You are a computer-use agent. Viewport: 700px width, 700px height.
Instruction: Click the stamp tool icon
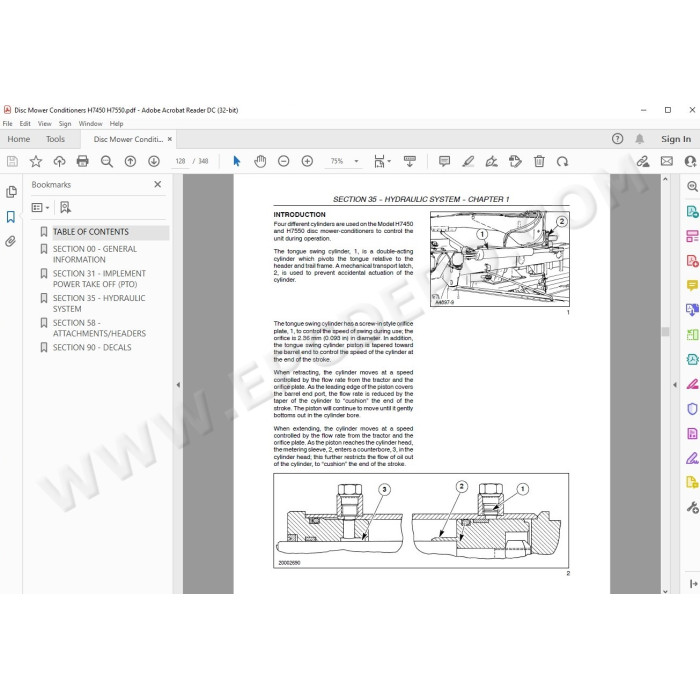point(515,161)
